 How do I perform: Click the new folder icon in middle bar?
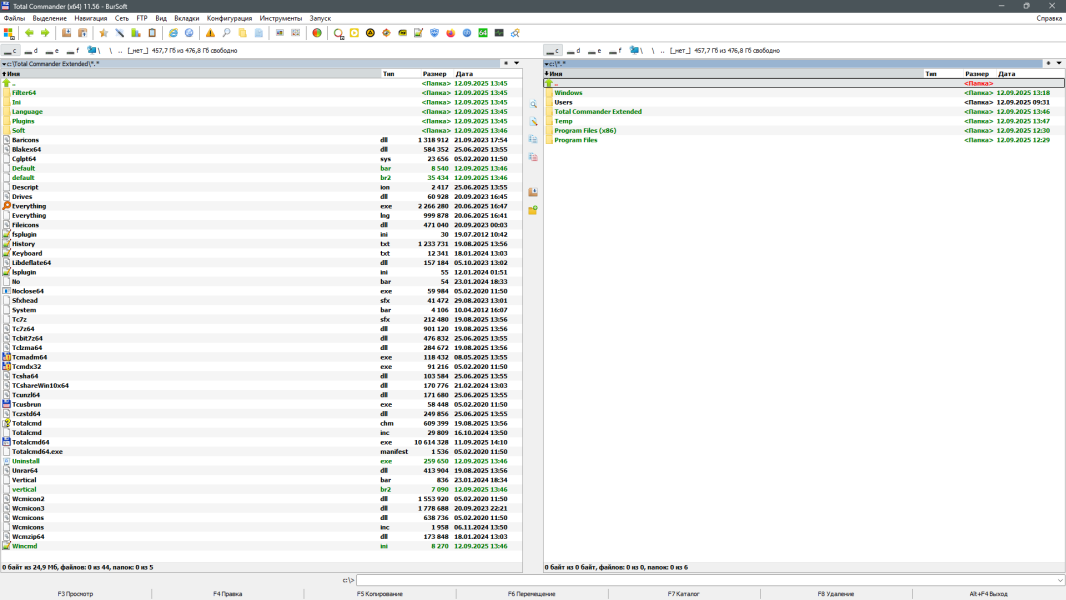(x=533, y=210)
